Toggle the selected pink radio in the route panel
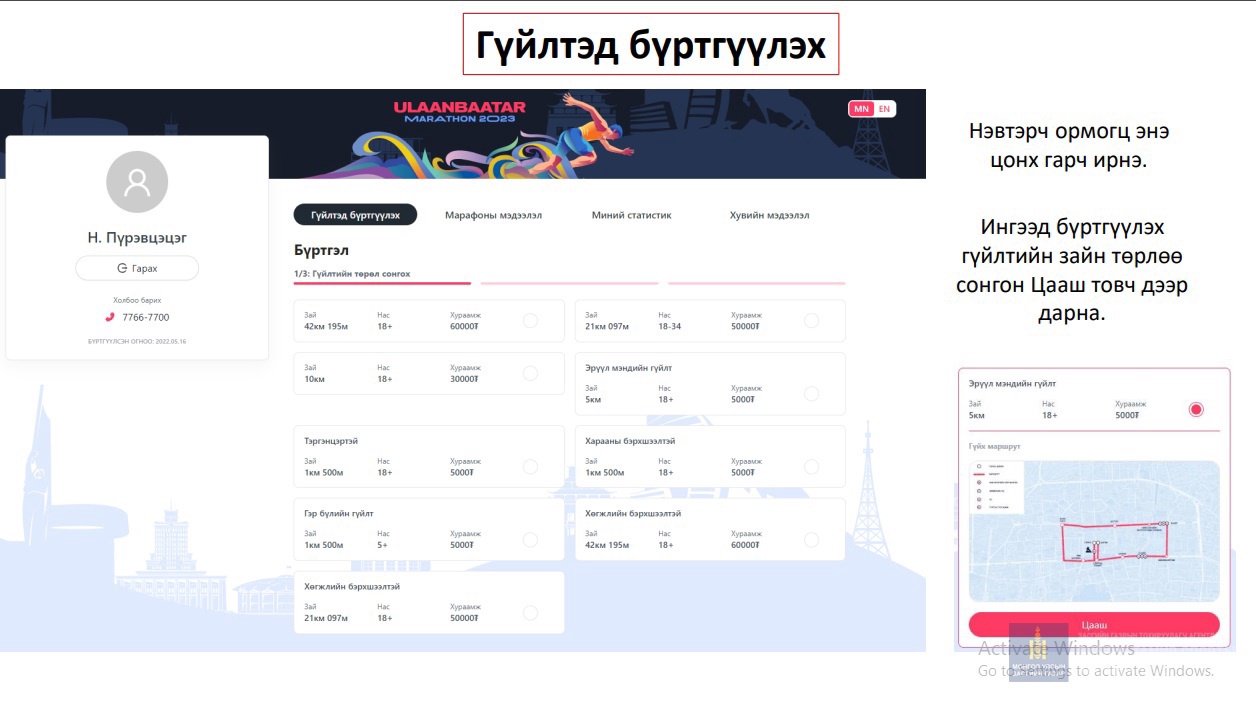The width and height of the screenshot is (1256, 707). point(1196,409)
